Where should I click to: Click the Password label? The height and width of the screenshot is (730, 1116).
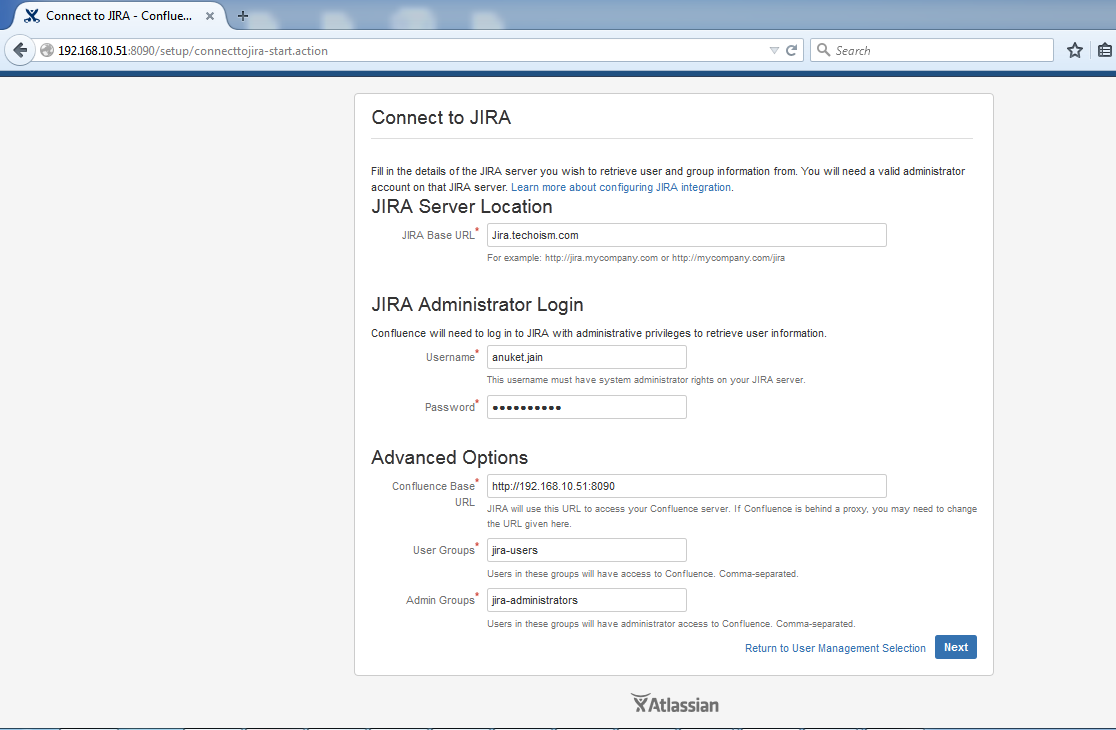pos(449,407)
